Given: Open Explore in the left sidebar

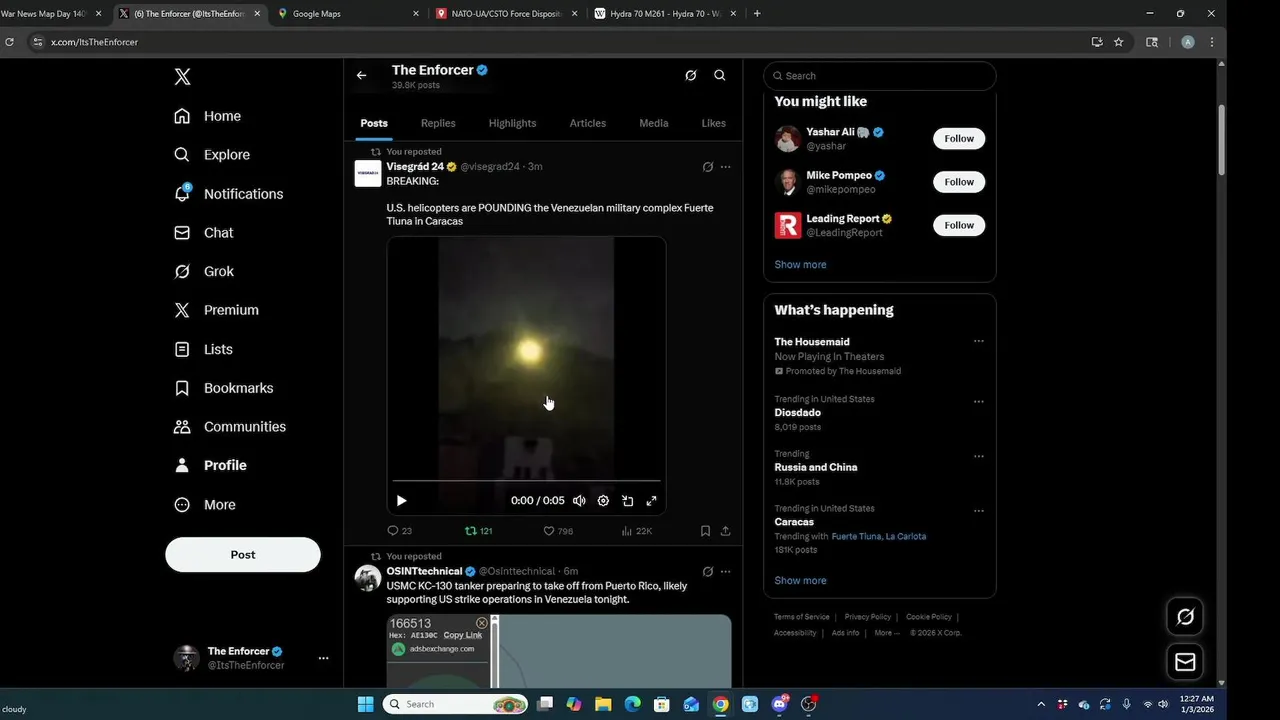Looking at the screenshot, I should pyautogui.click(x=211, y=155).
